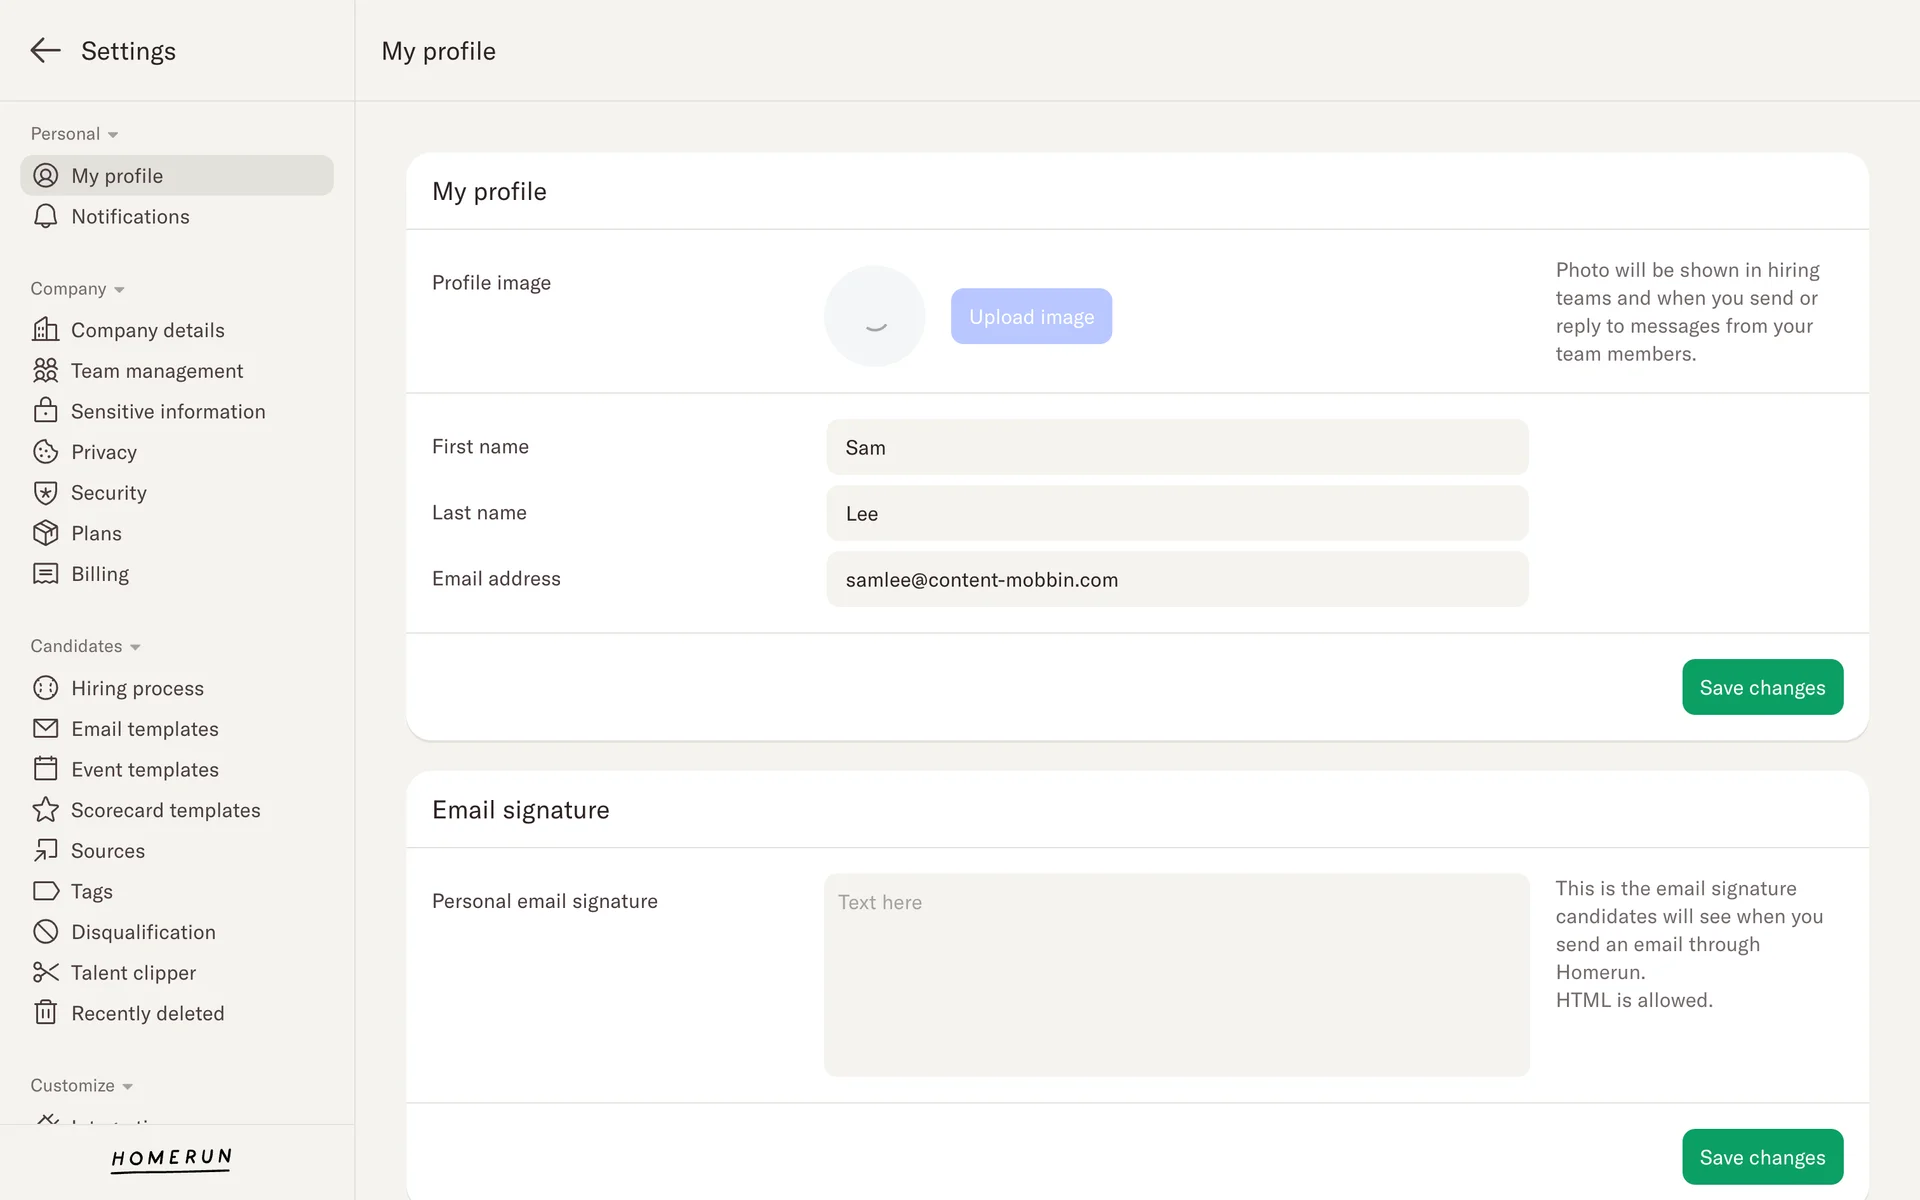The image size is (1920, 1200).
Task: Click the First name input field
Action: 1177,447
